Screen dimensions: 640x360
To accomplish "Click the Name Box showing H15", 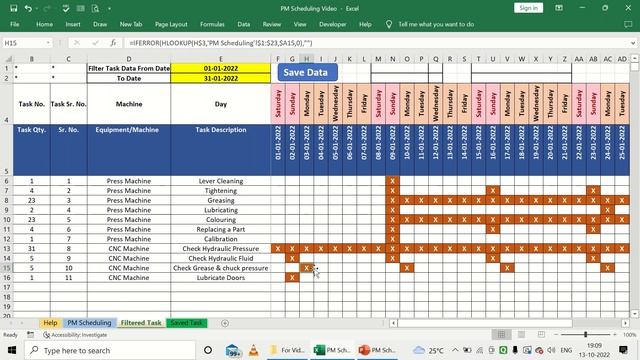I will (23, 43).
